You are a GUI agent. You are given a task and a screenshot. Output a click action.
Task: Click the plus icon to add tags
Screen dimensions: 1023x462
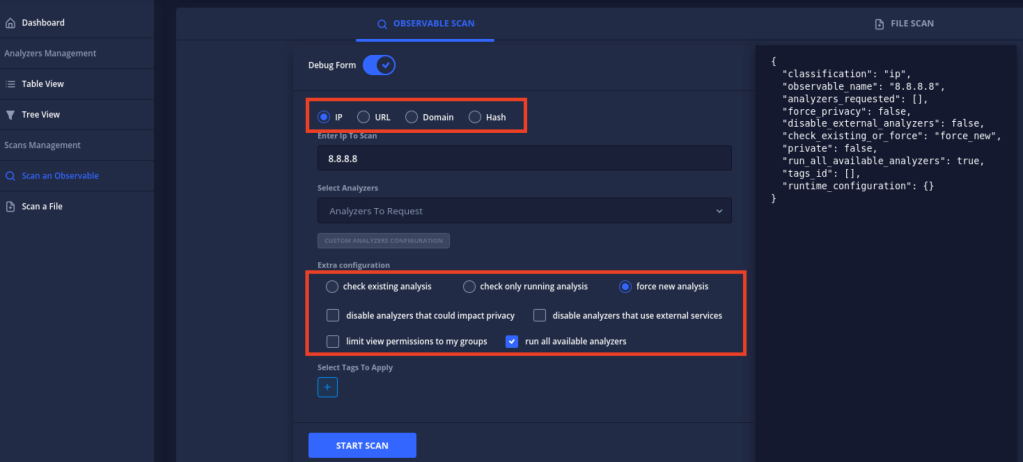coord(327,387)
